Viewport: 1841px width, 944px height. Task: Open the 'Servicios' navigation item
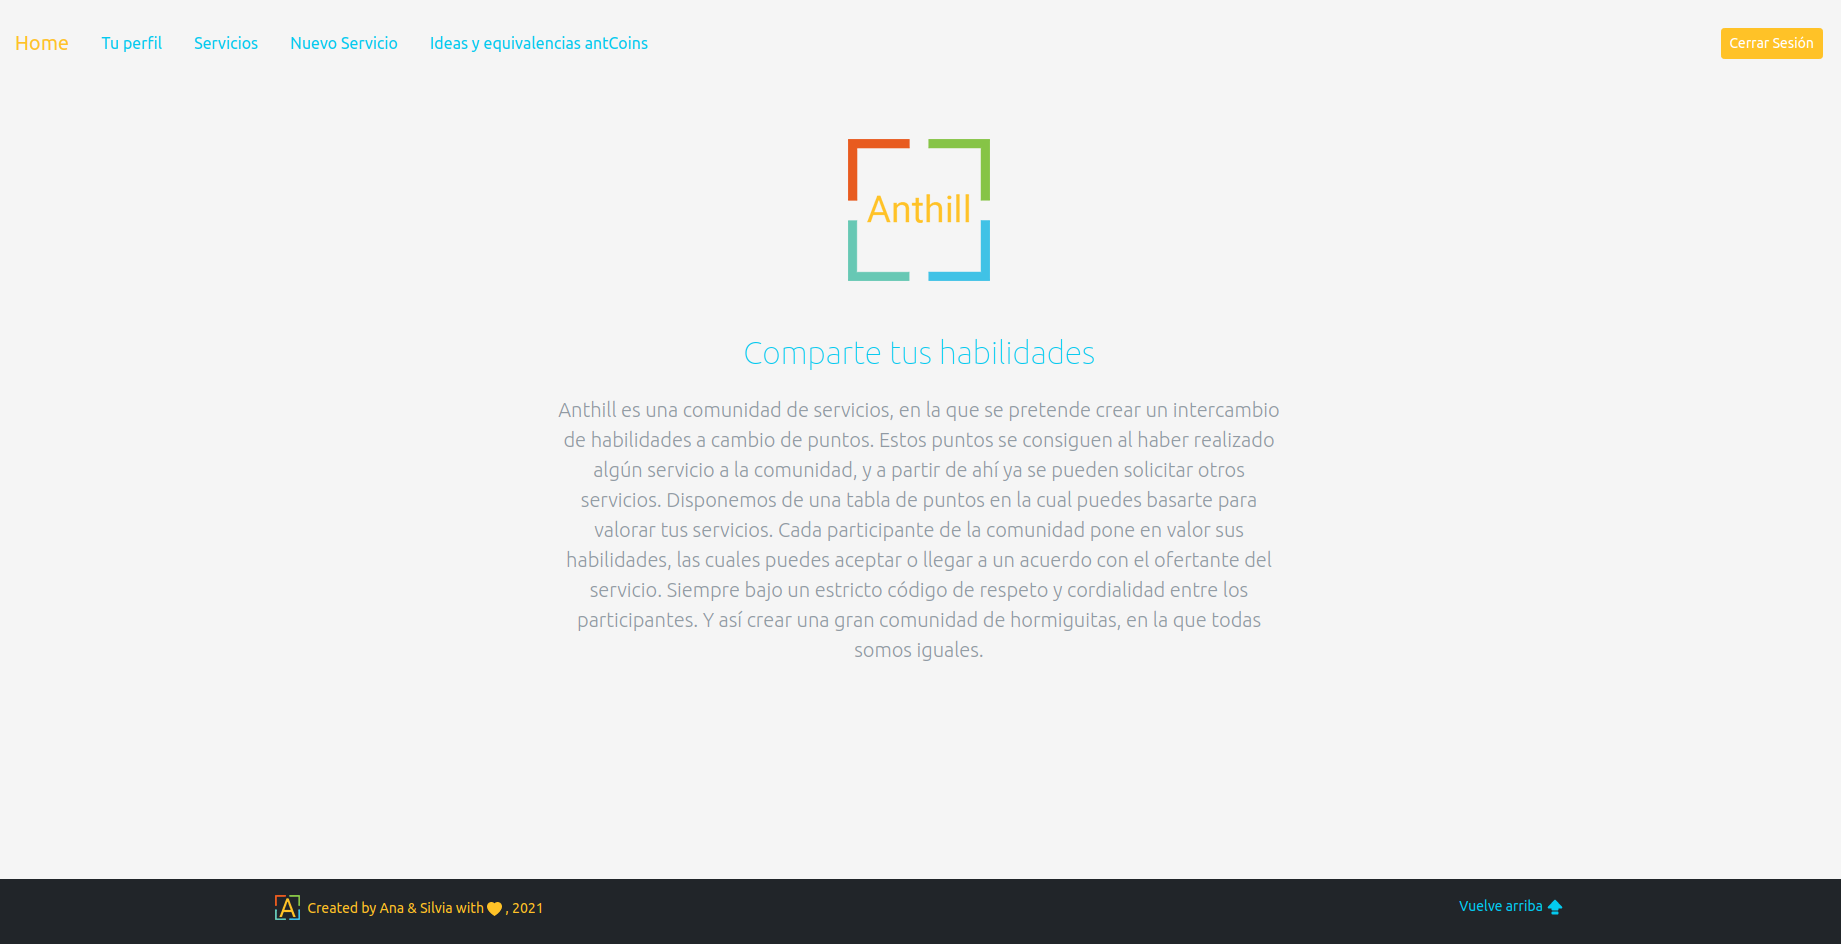point(225,43)
